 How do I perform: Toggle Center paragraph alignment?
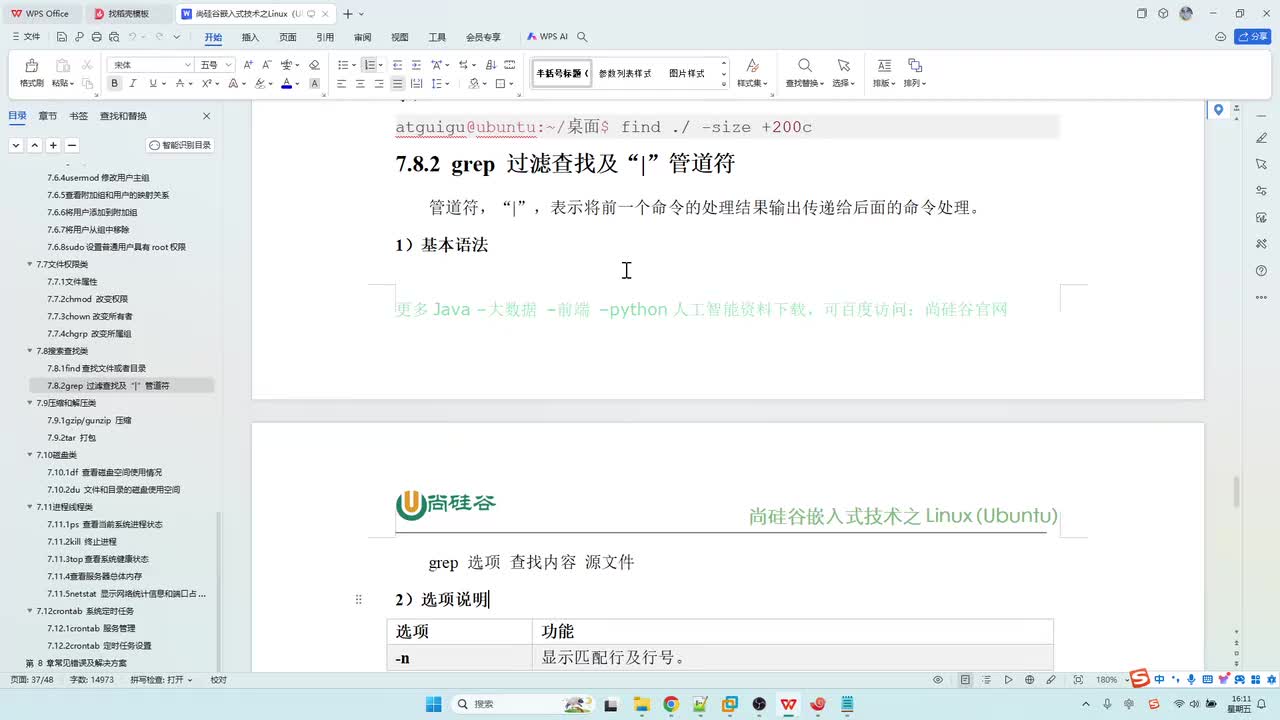click(x=360, y=84)
